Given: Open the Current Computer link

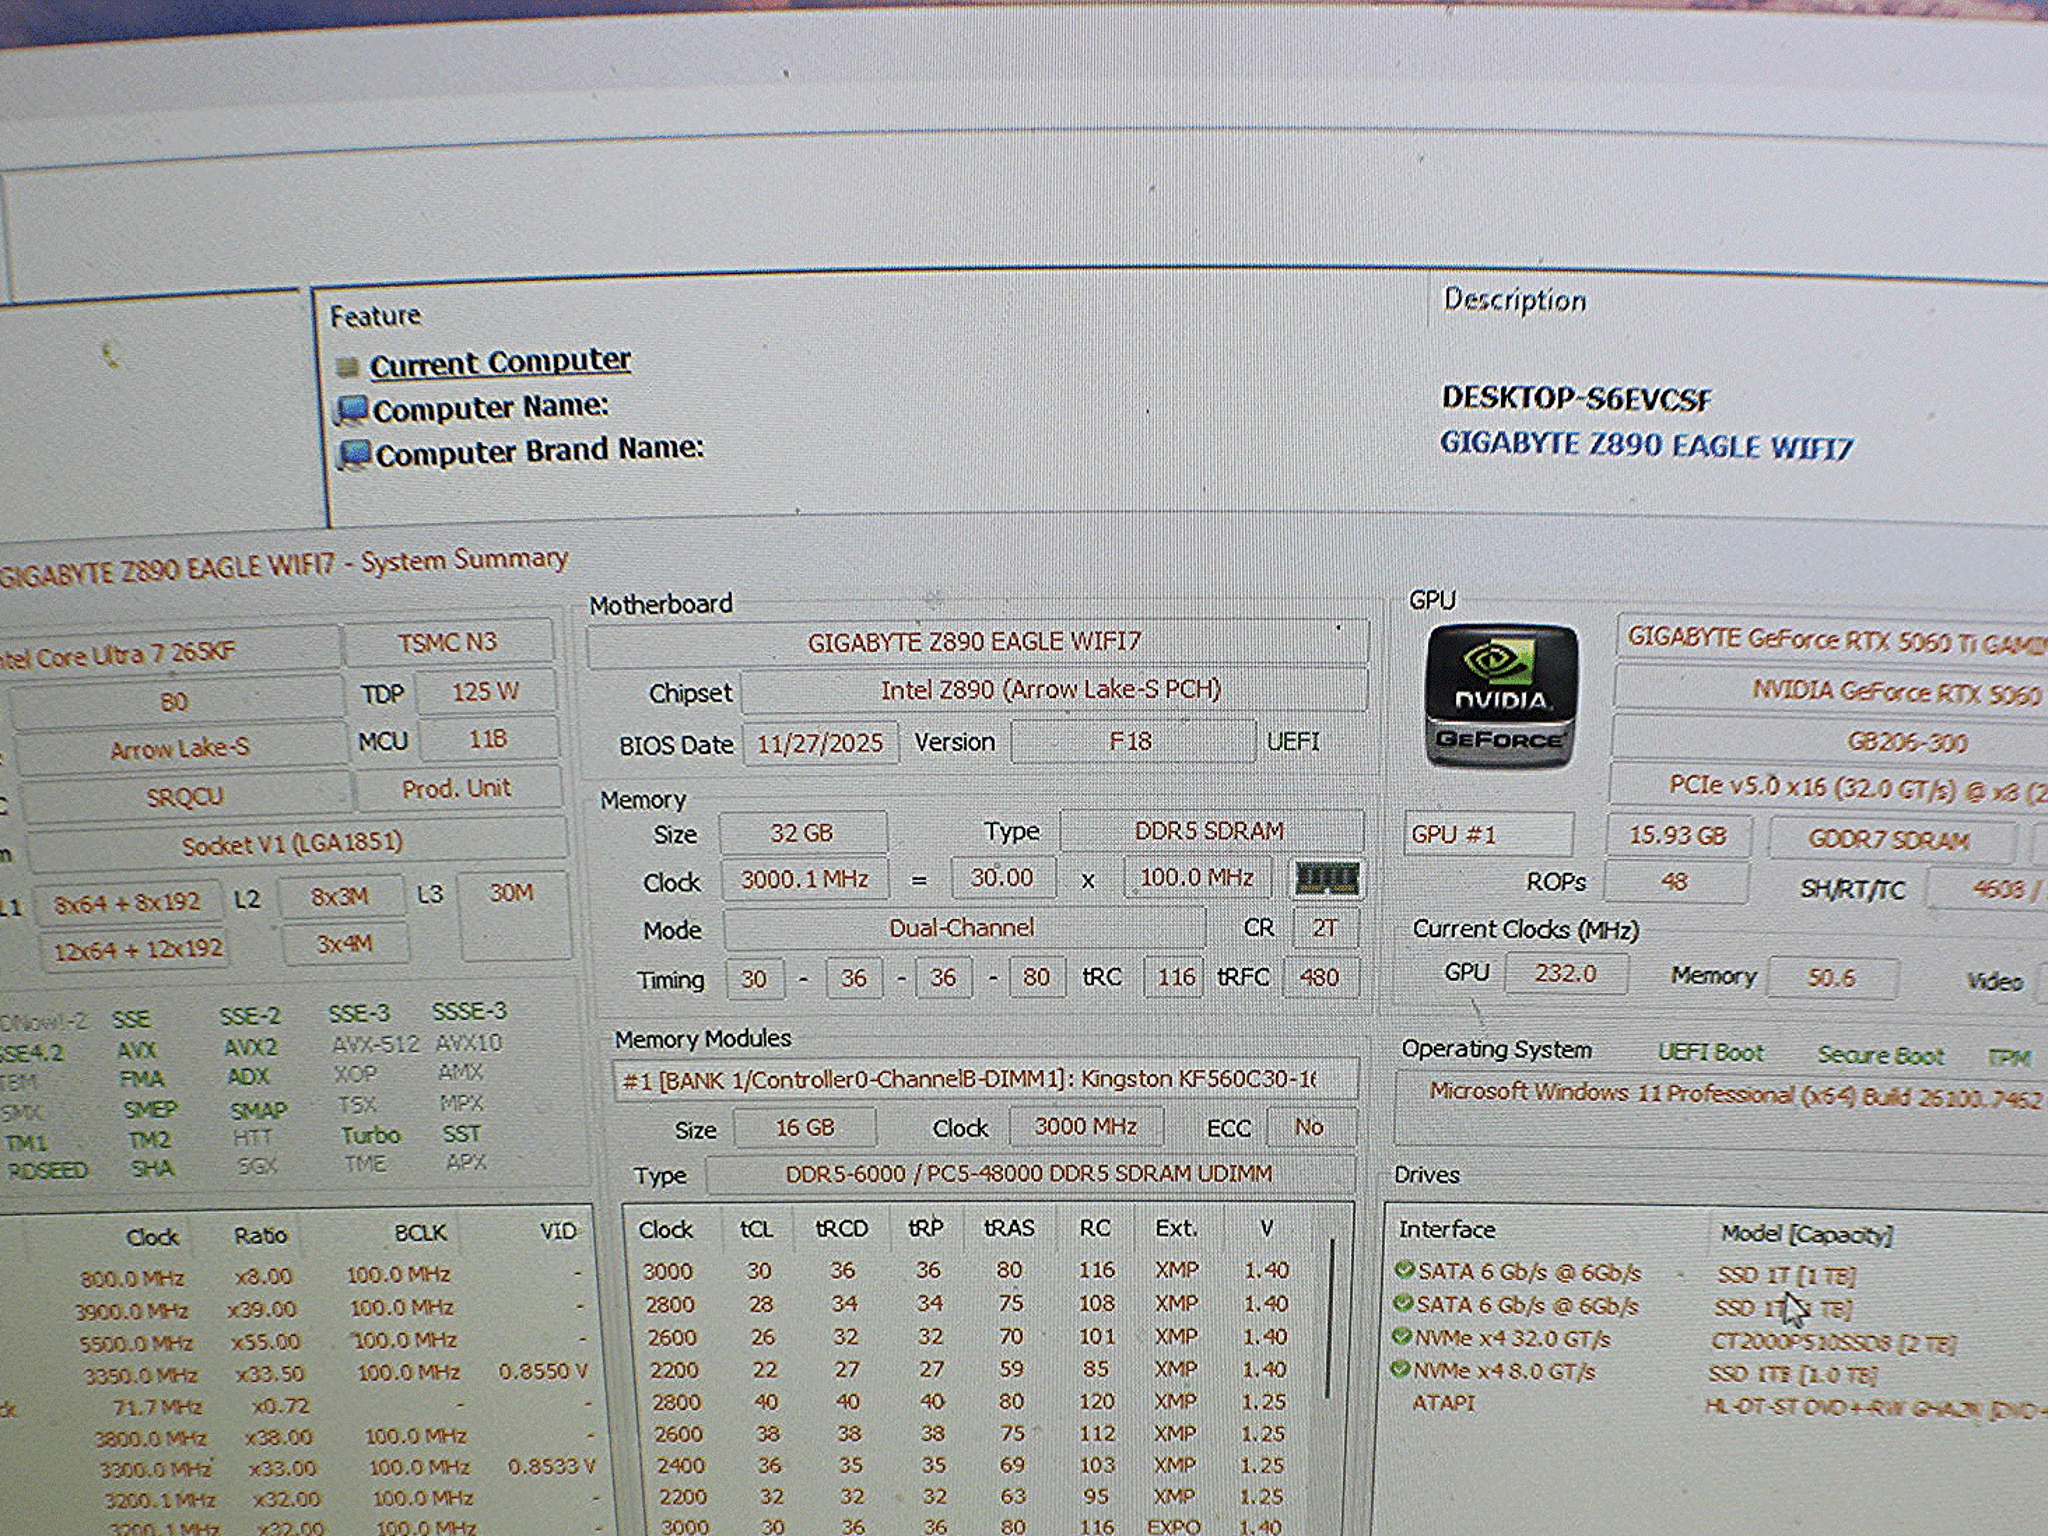Looking at the screenshot, I should coord(500,362).
